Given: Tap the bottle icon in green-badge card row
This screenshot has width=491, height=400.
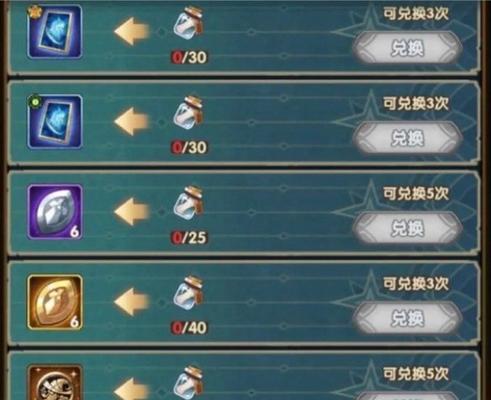Looking at the screenshot, I should coord(189,112).
